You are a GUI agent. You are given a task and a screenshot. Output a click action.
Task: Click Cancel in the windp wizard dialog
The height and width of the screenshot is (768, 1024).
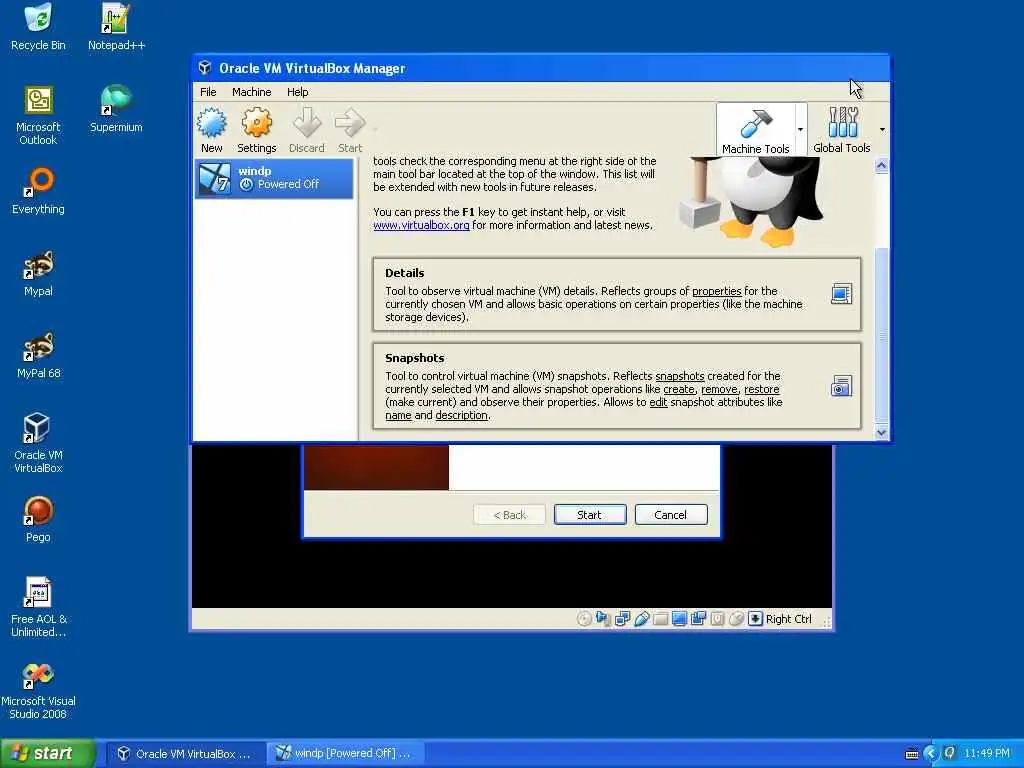click(x=671, y=515)
